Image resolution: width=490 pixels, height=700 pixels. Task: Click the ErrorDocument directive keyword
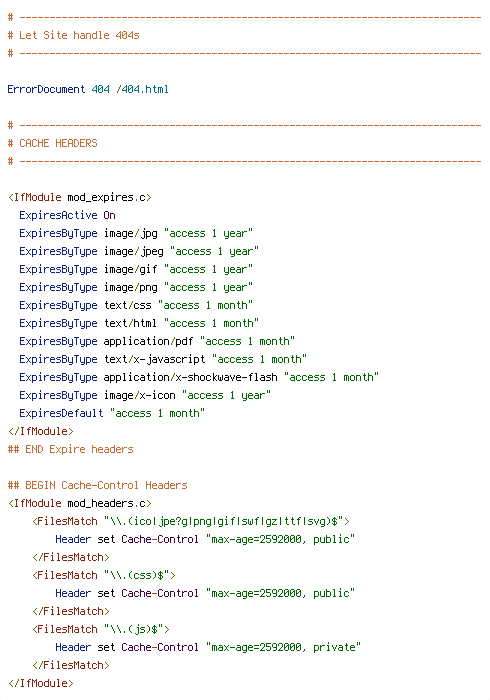46,89
